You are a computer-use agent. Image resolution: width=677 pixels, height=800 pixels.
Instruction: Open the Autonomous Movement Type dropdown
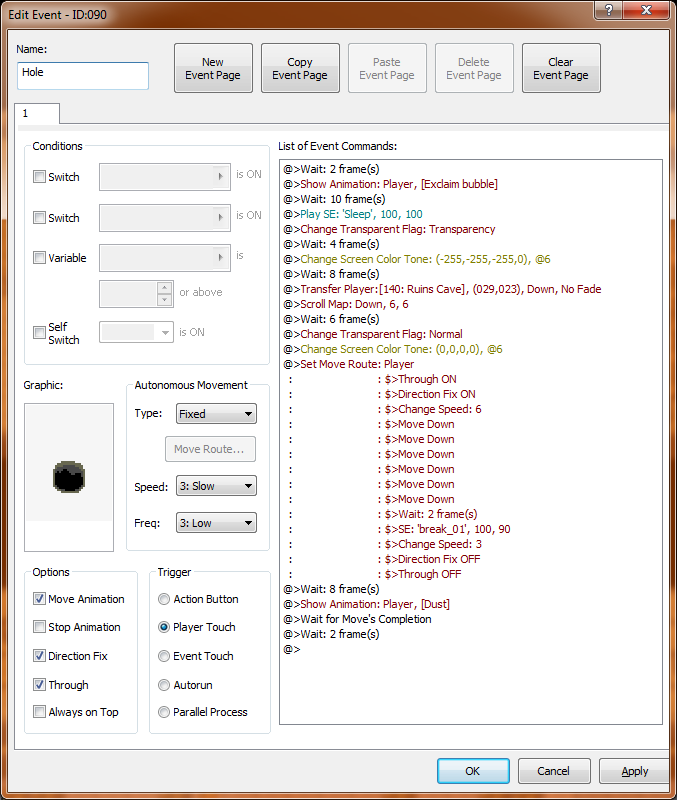(x=216, y=413)
